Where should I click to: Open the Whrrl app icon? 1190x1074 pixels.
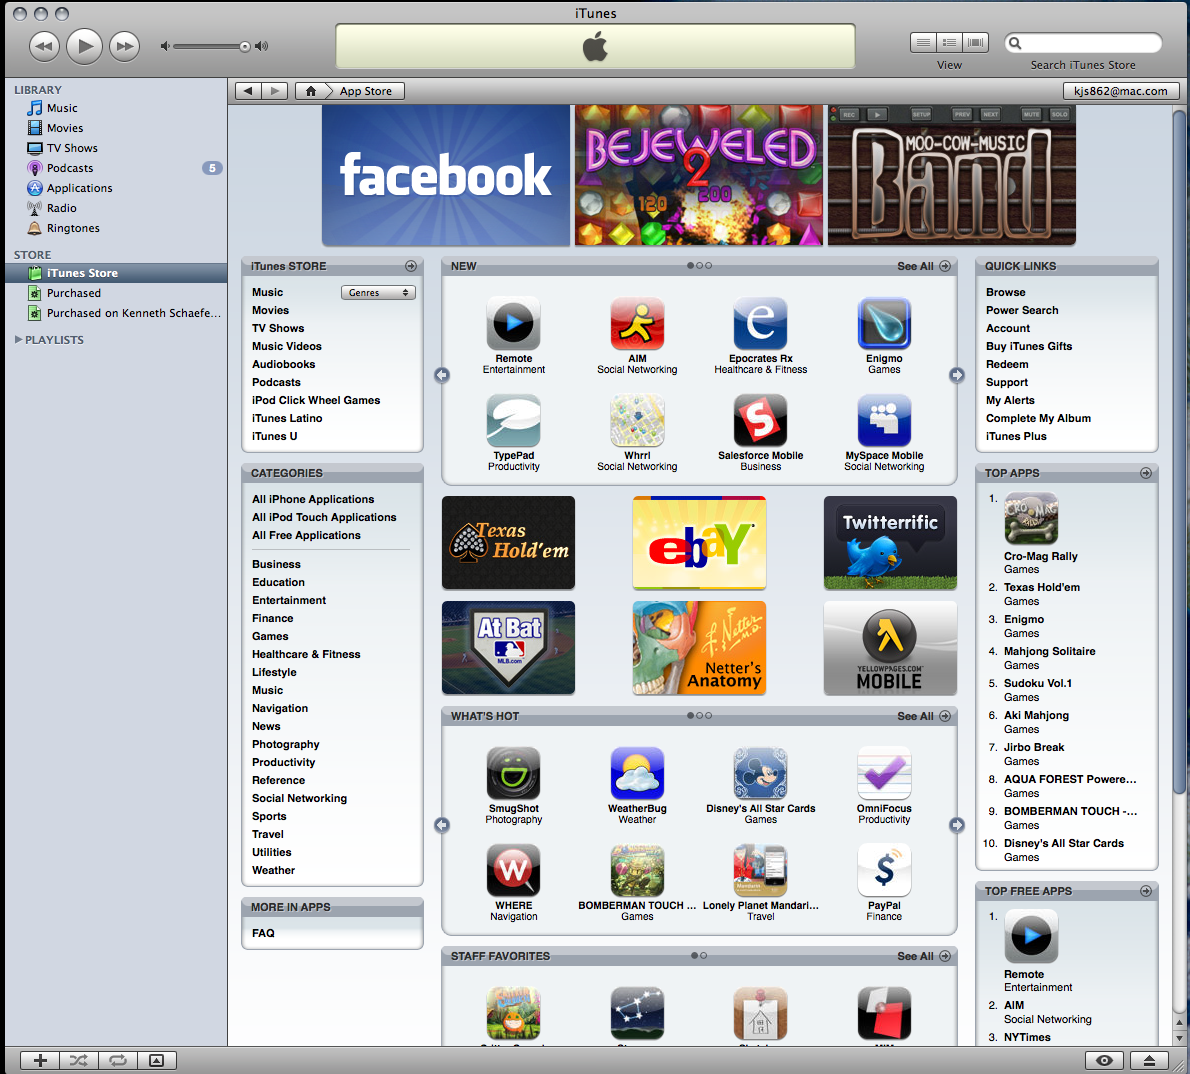(637, 420)
